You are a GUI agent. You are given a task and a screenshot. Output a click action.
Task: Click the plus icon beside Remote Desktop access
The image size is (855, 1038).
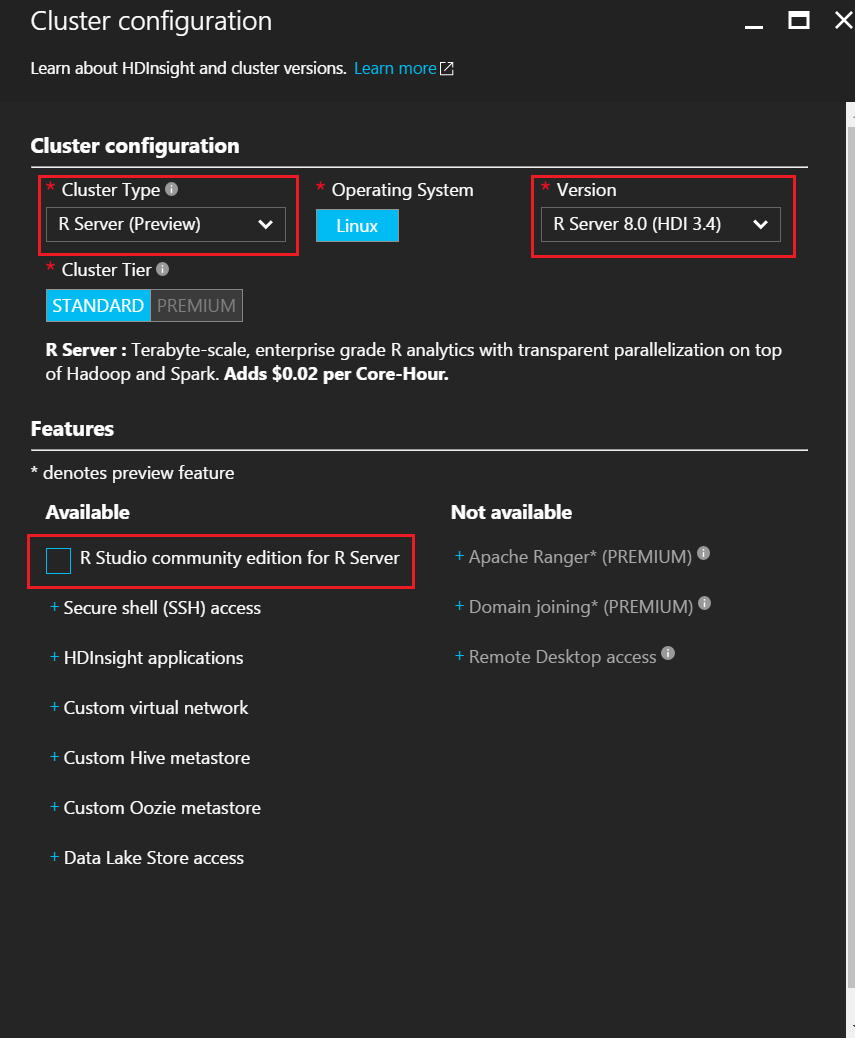point(459,656)
